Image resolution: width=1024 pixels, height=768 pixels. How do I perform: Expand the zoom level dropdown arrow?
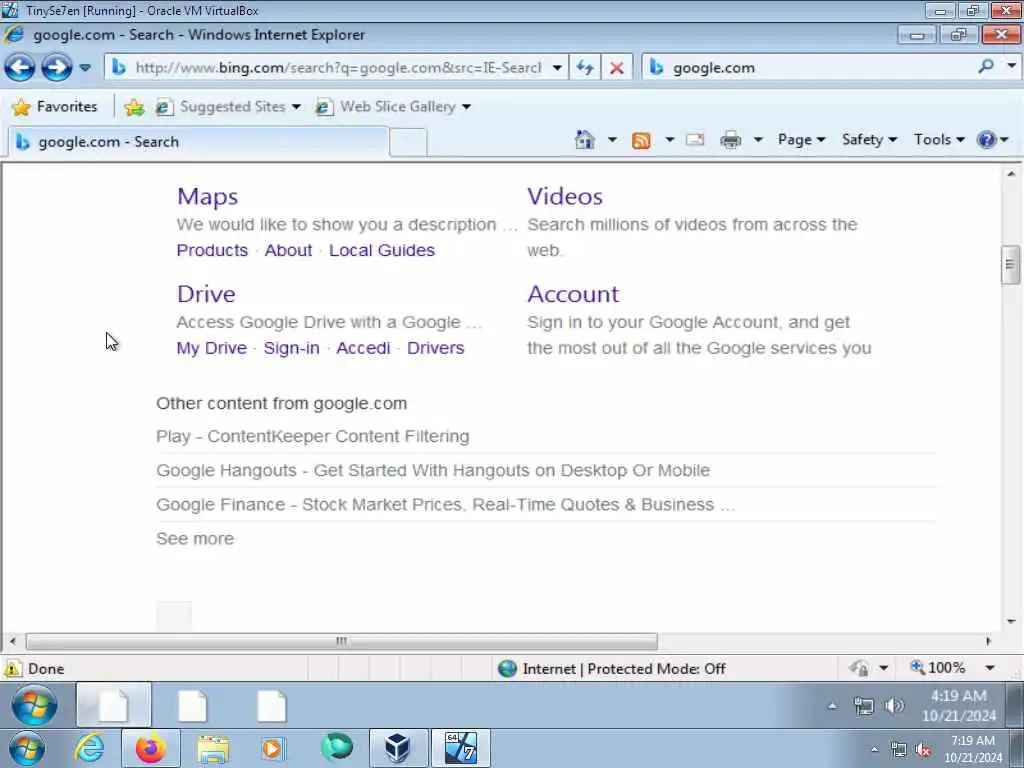pos(990,668)
